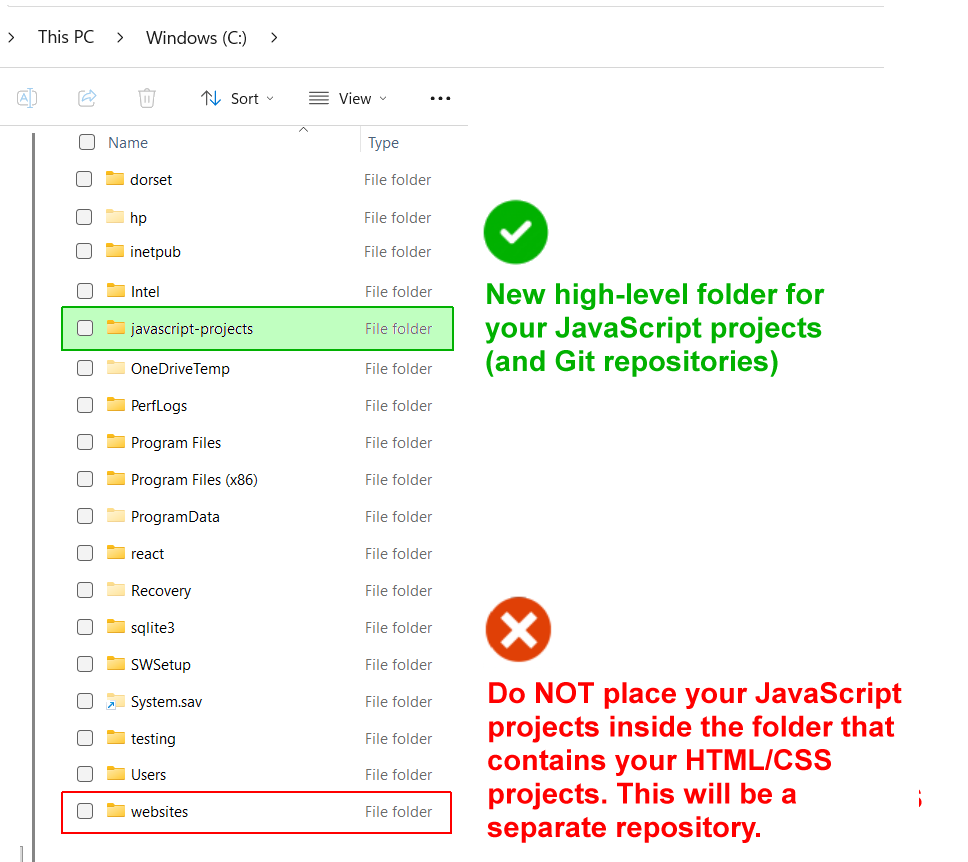The image size is (968, 862).
Task: Check the select-all box beside Name header
Action: (x=87, y=142)
